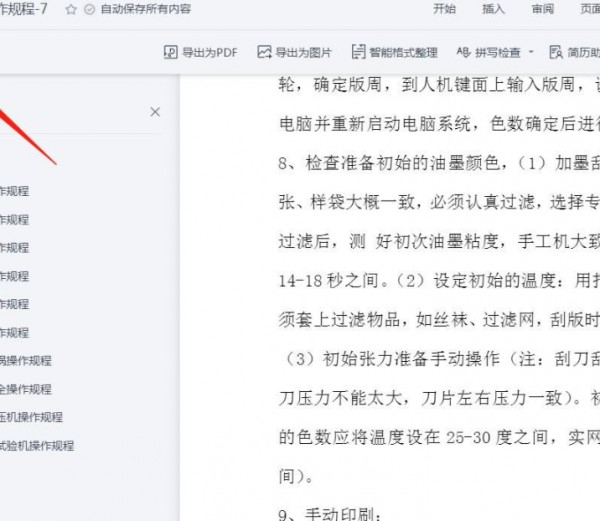
Task: Click the 智能格式整理 icon
Action: click(359, 52)
